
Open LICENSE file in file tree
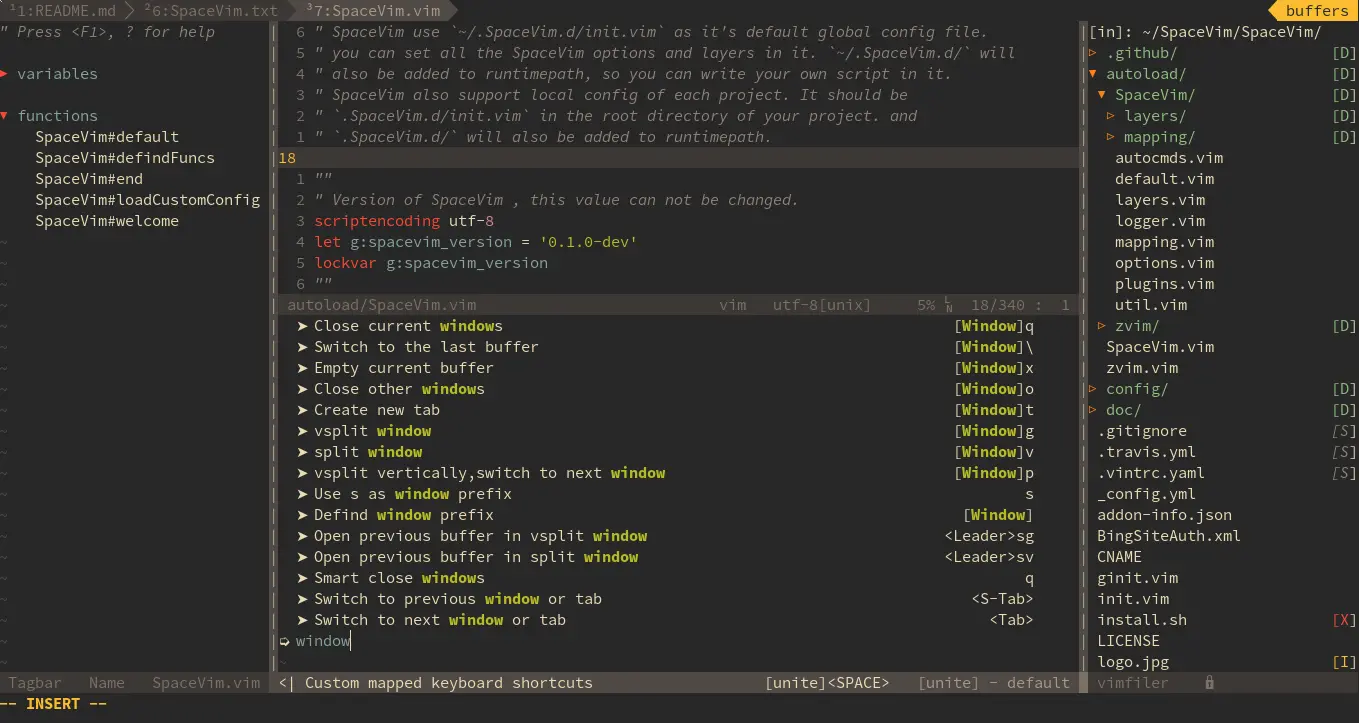(1129, 641)
